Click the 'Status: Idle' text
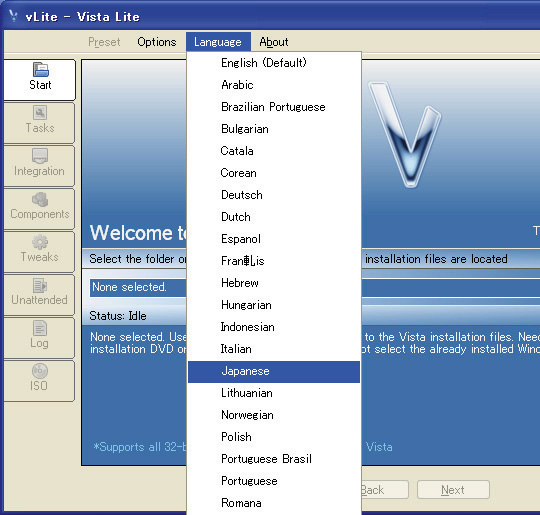The height and width of the screenshot is (515, 540). (118, 316)
